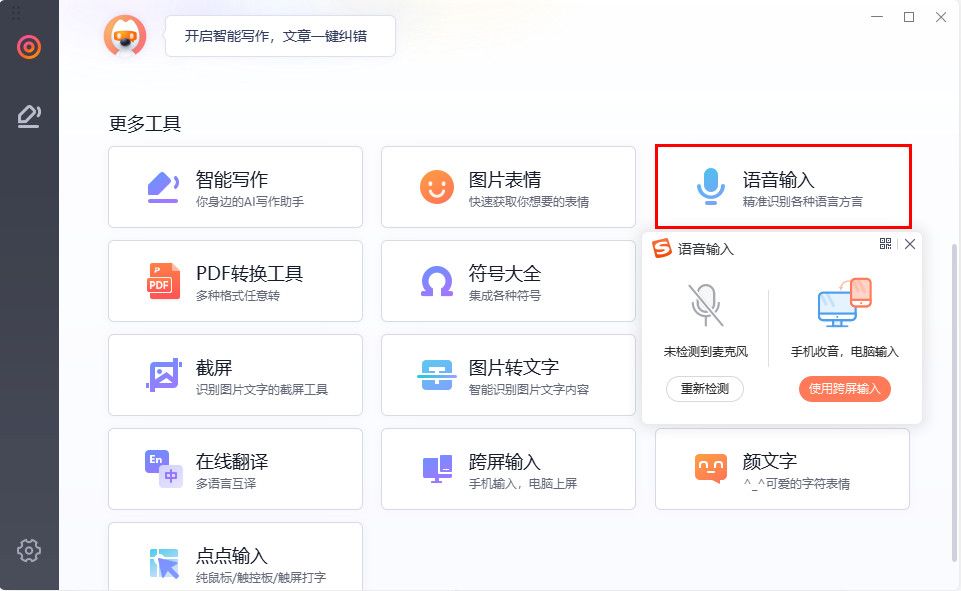Click the 更多工具 heading text
Screen dimensions: 961x591
tap(145, 124)
